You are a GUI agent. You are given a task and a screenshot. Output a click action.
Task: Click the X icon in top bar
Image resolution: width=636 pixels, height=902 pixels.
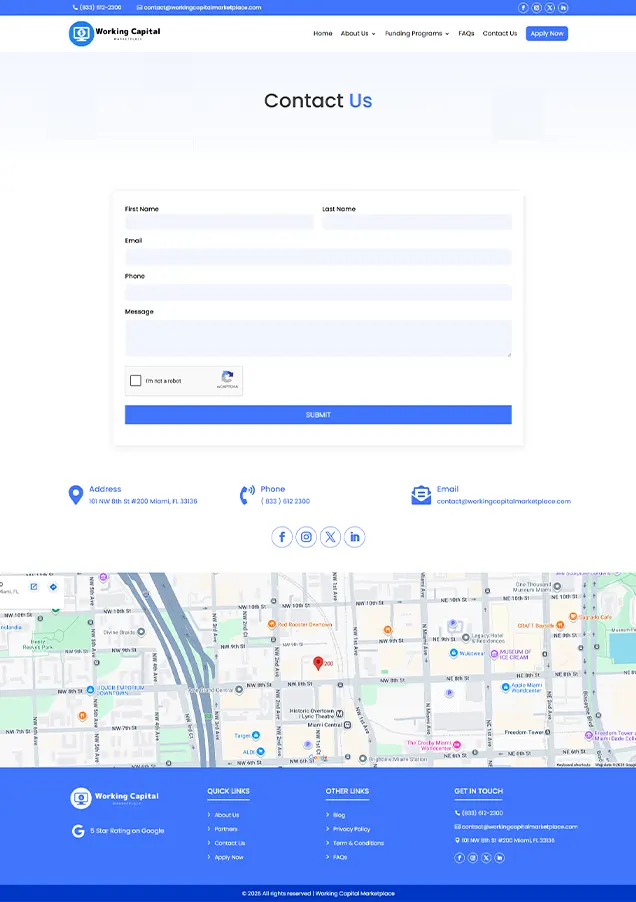tap(550, 7)
